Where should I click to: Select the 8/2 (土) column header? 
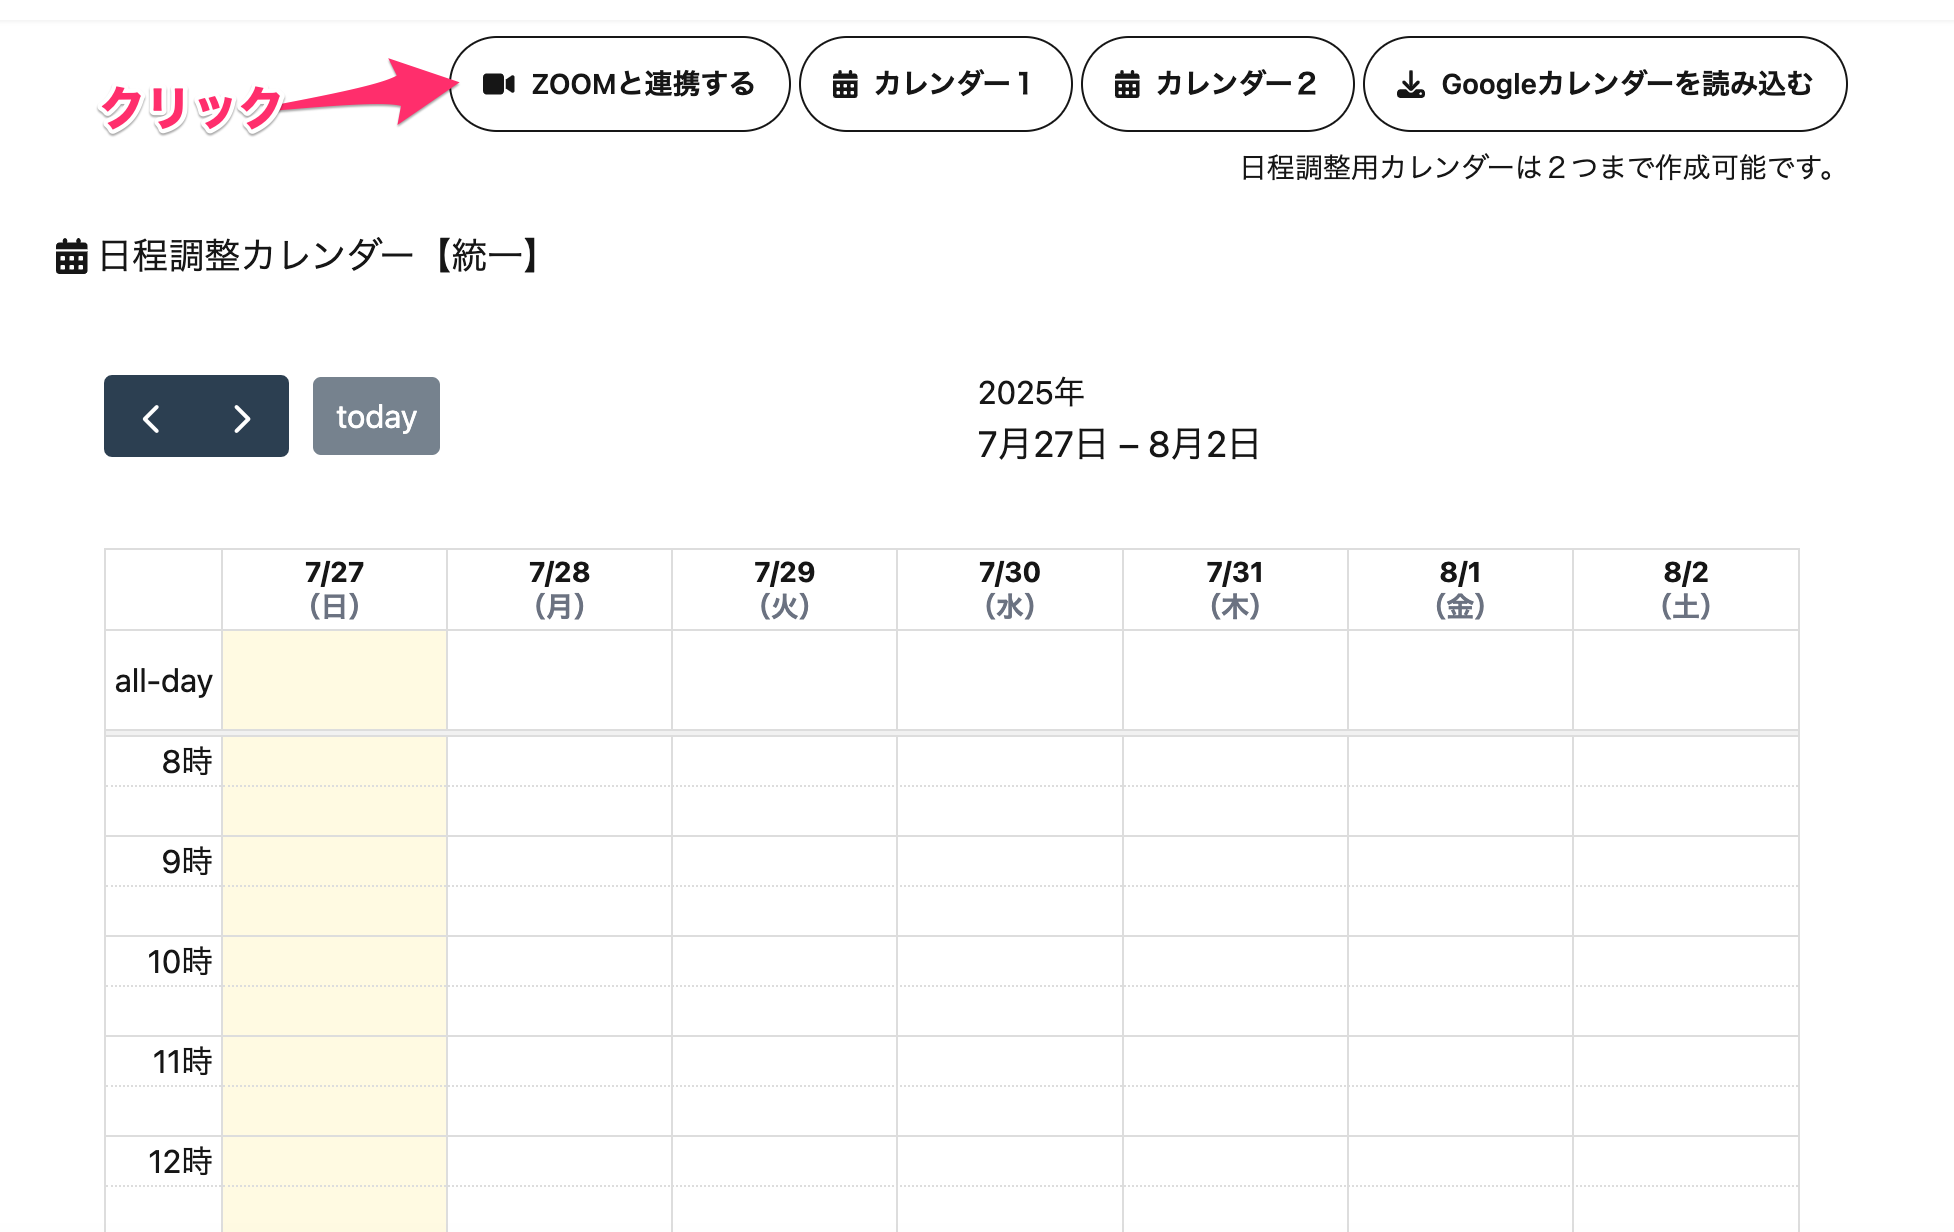[x=1686, y=589]
